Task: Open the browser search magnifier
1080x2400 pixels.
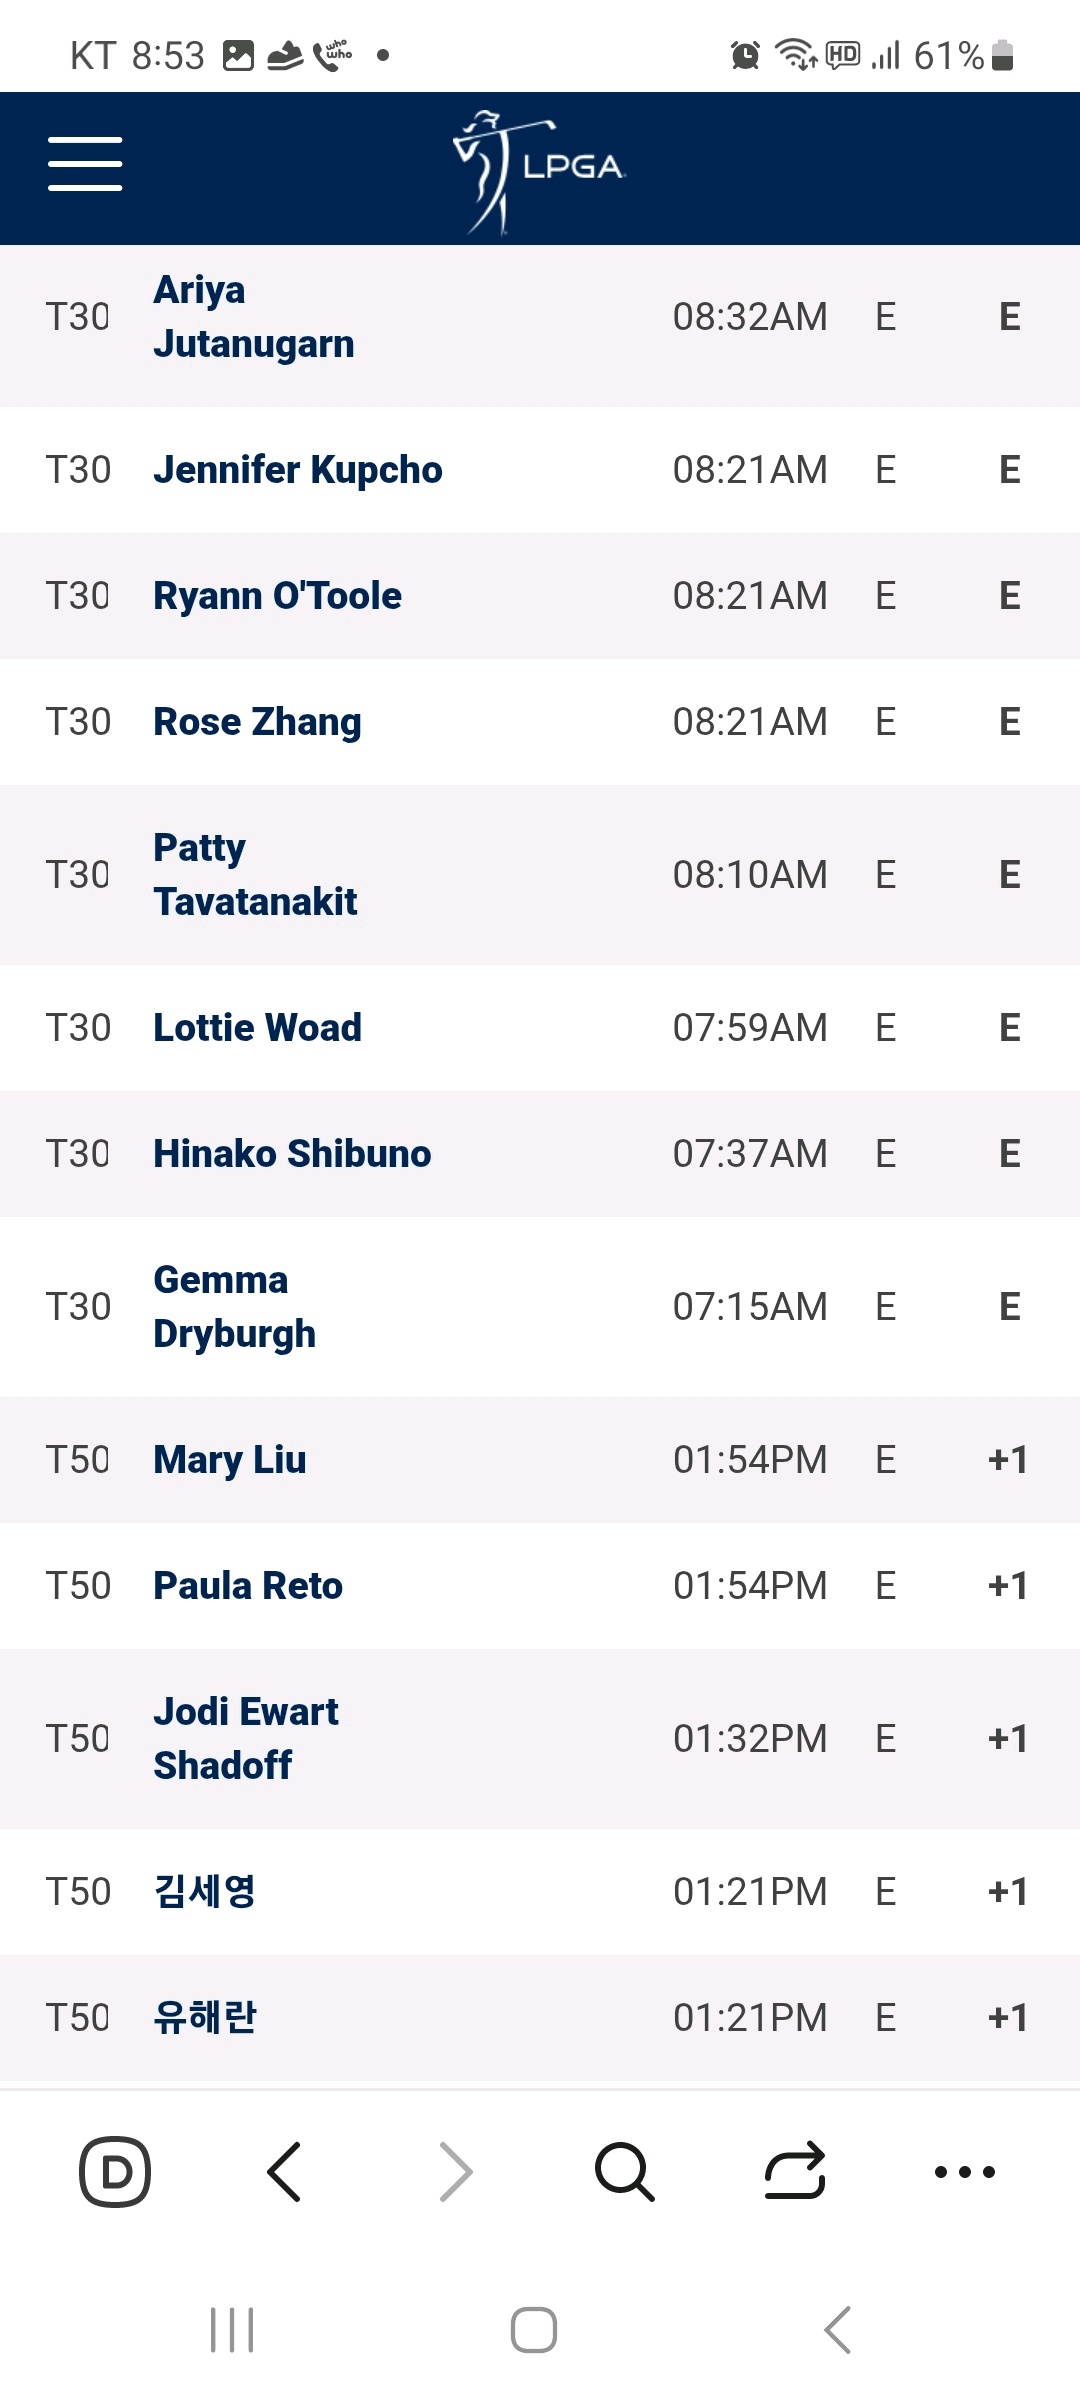Action: [625, 2172]
